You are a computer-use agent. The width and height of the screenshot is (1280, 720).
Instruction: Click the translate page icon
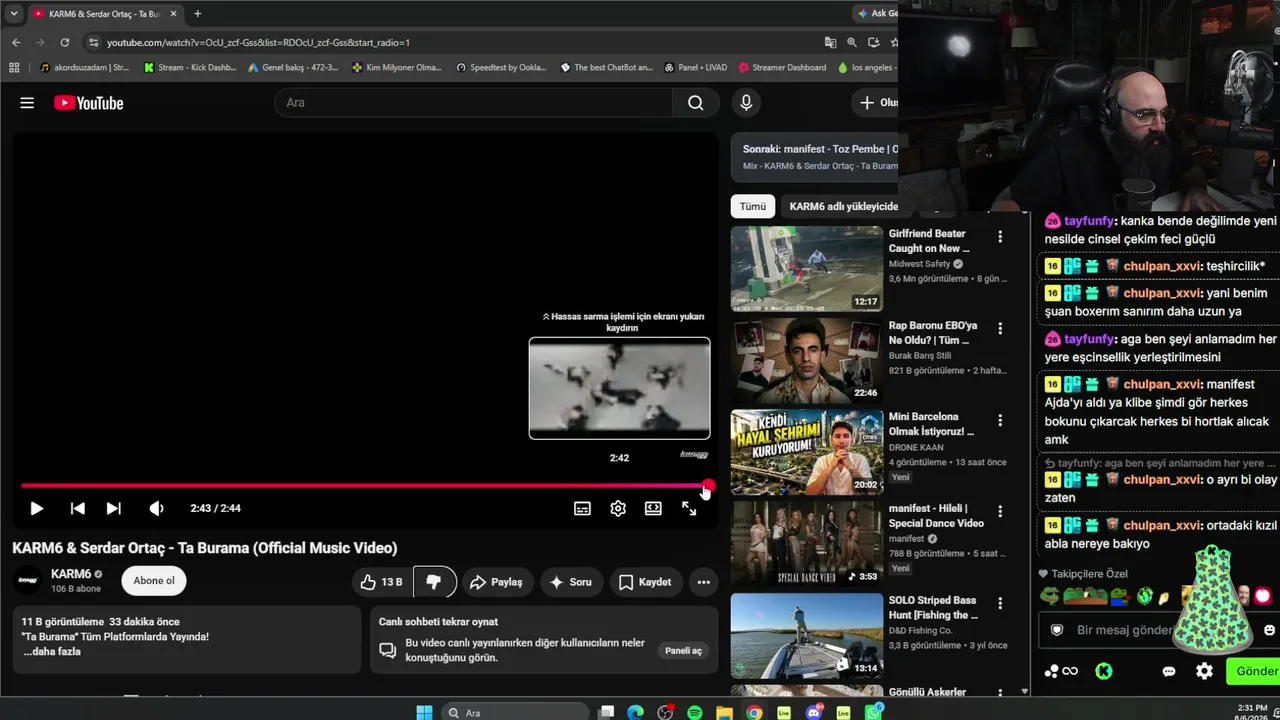pos(830,42)
